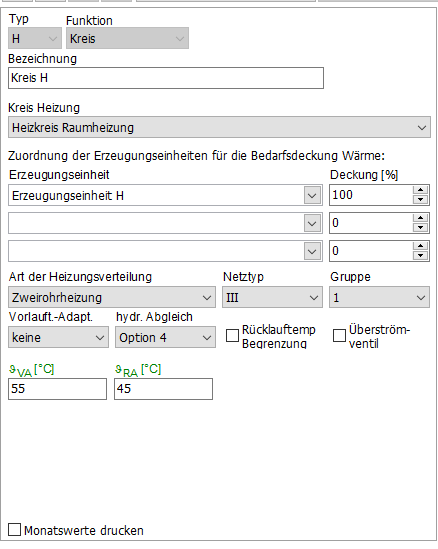Open the second empty Erzeugungseinheit dropdown
The image size is (438, 549).
(x=165, y=223)
